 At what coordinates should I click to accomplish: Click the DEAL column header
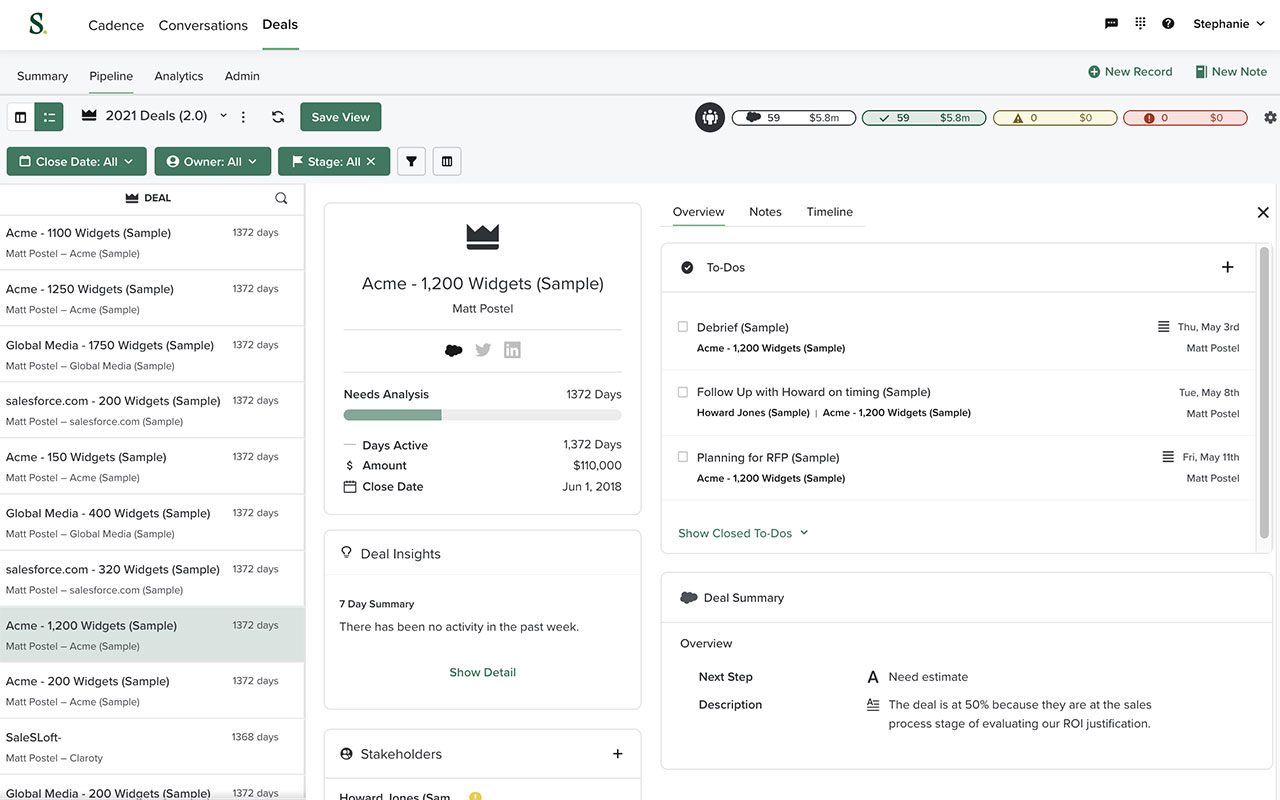tap(148, 198)
